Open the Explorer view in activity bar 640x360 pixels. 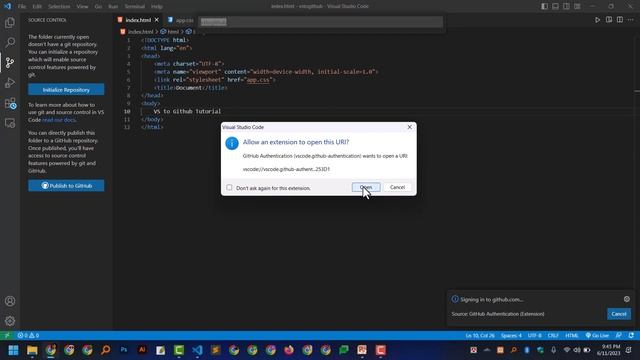10,22
